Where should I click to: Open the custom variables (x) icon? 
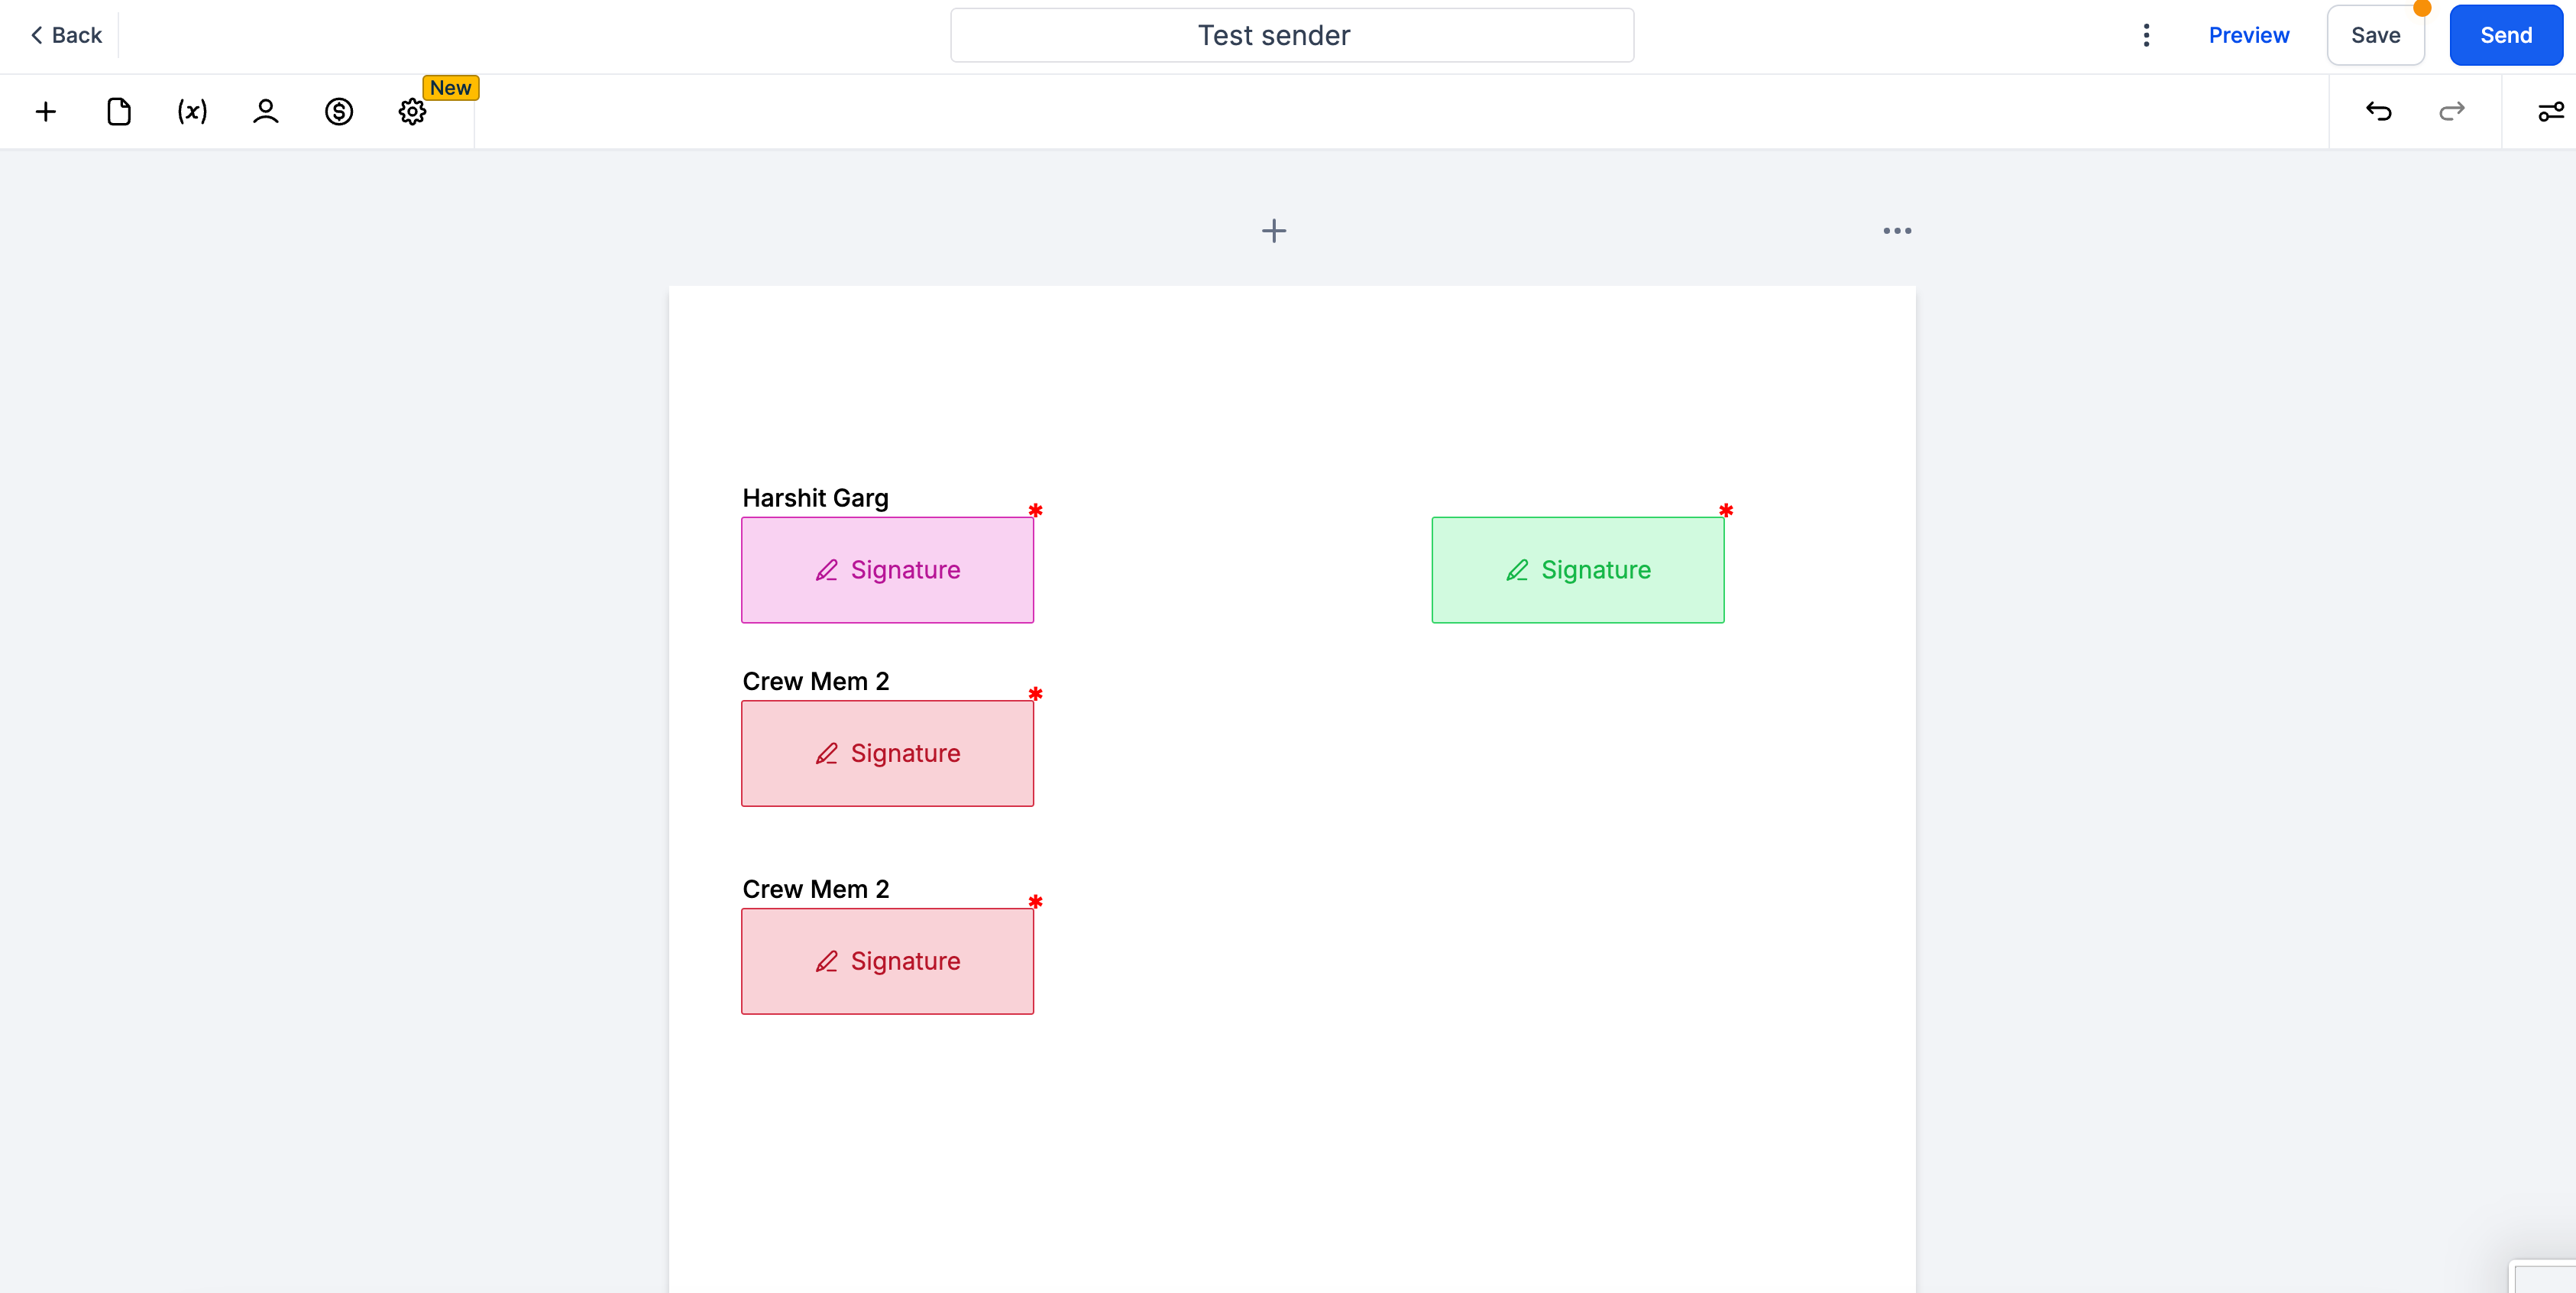click(192, 111)
